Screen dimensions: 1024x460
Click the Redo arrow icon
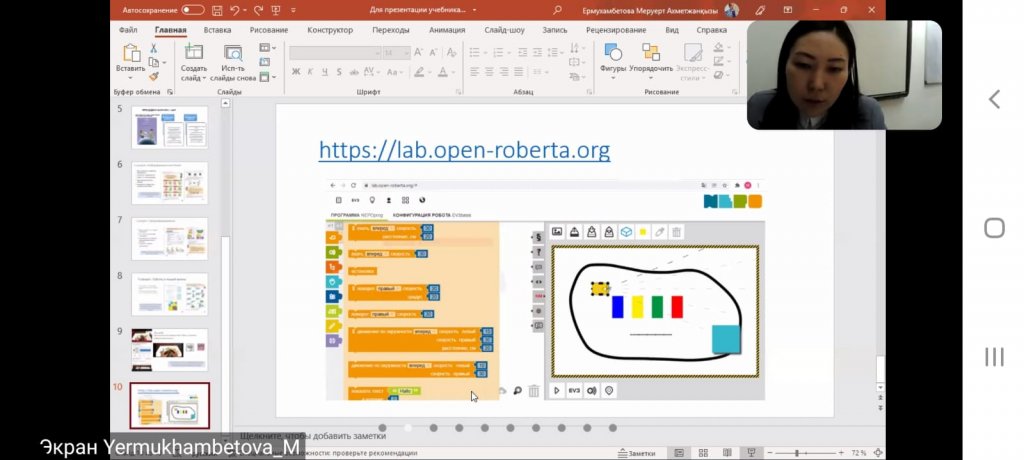click(x=258, y=10)
